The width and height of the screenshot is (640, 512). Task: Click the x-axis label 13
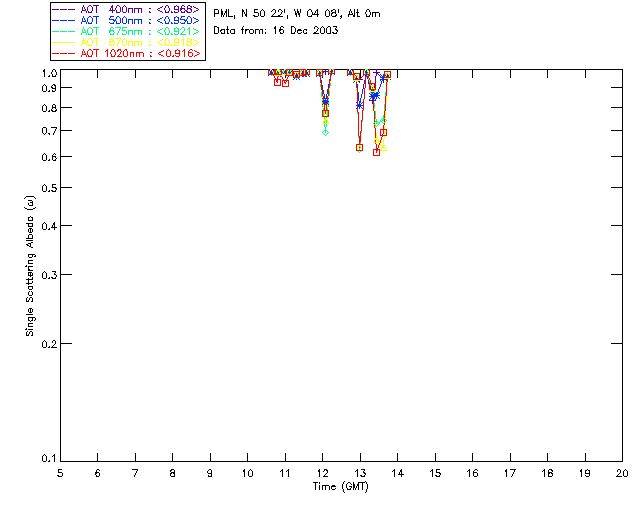point(360,473)
